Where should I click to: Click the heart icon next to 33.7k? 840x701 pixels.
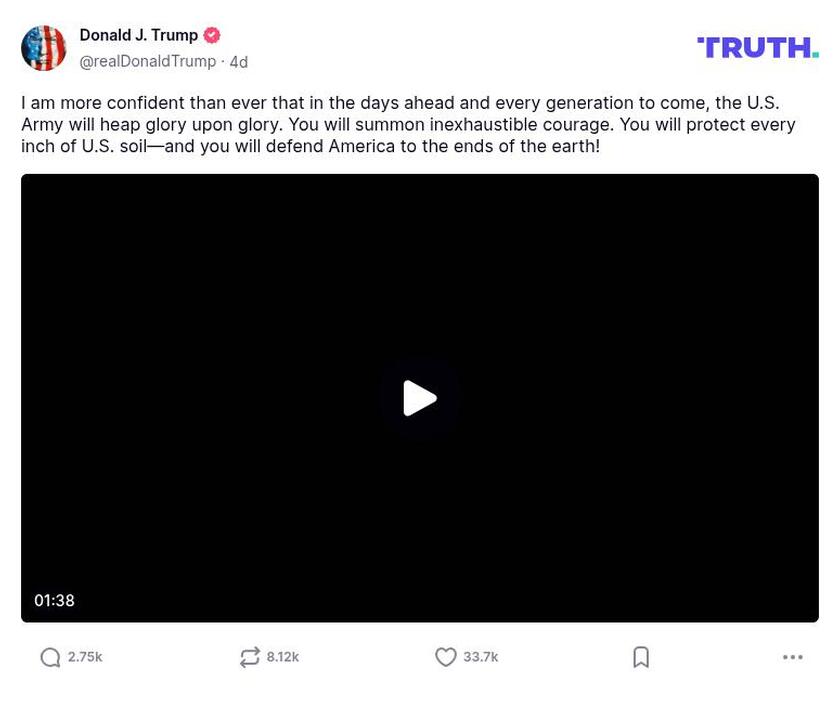click(x=446, y=657)
